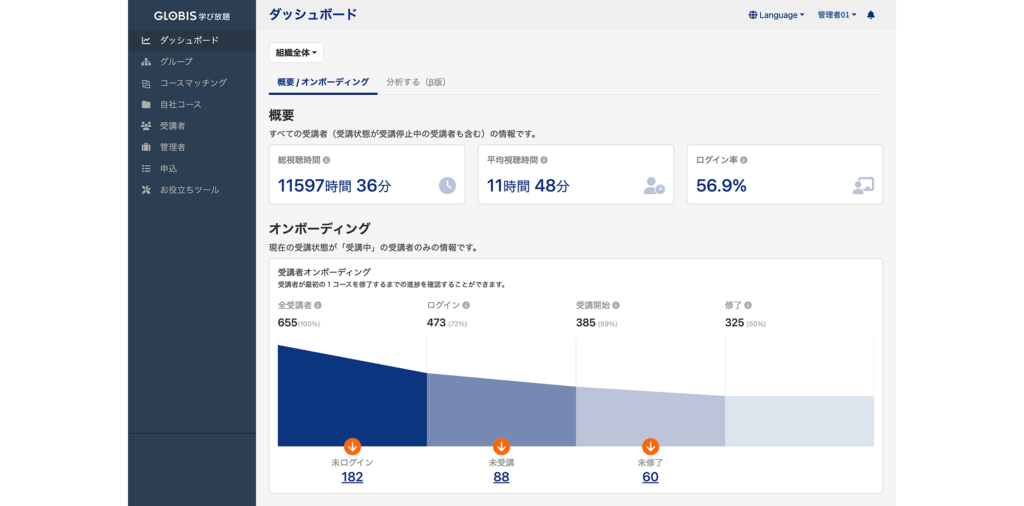Click info icon beside 平均視聴時間

tap(544, 160)
